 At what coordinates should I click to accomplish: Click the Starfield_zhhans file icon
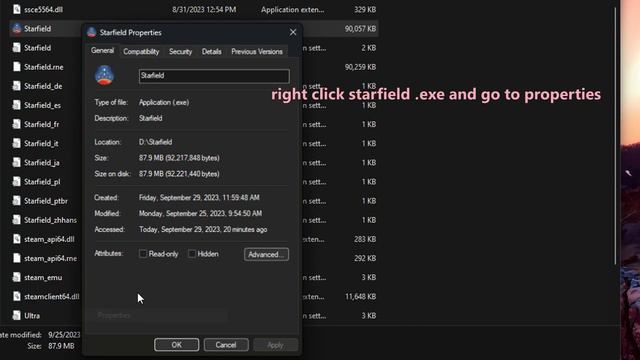(x=16, y=220)
